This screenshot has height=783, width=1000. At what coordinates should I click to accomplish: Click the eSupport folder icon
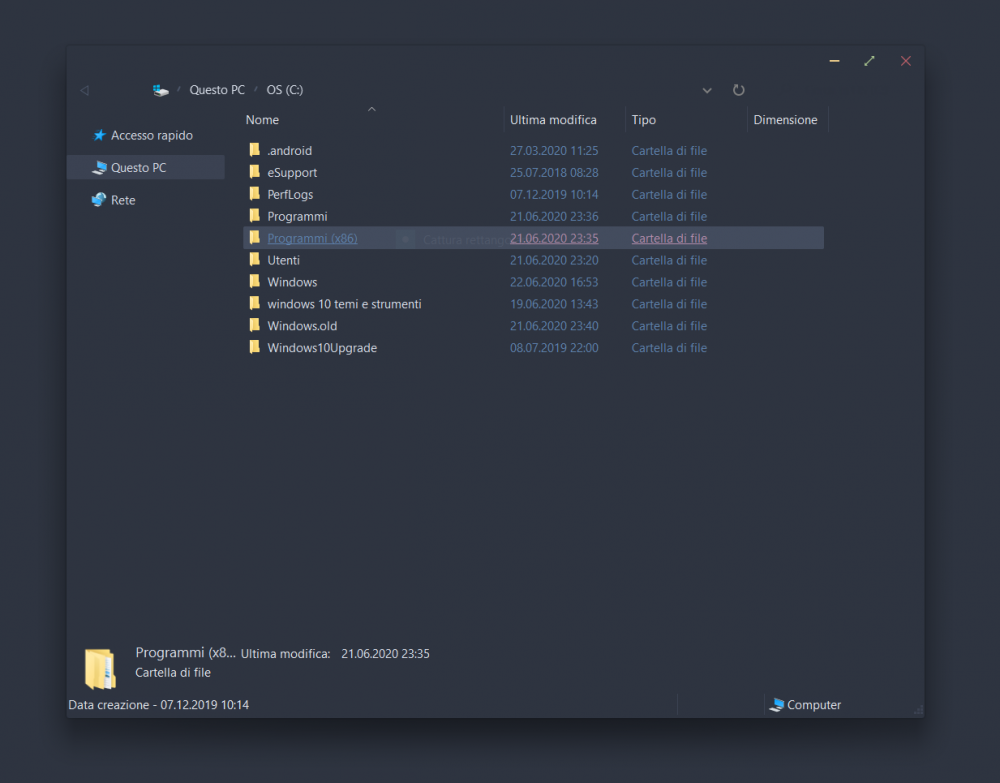click(x=255, y=173)
